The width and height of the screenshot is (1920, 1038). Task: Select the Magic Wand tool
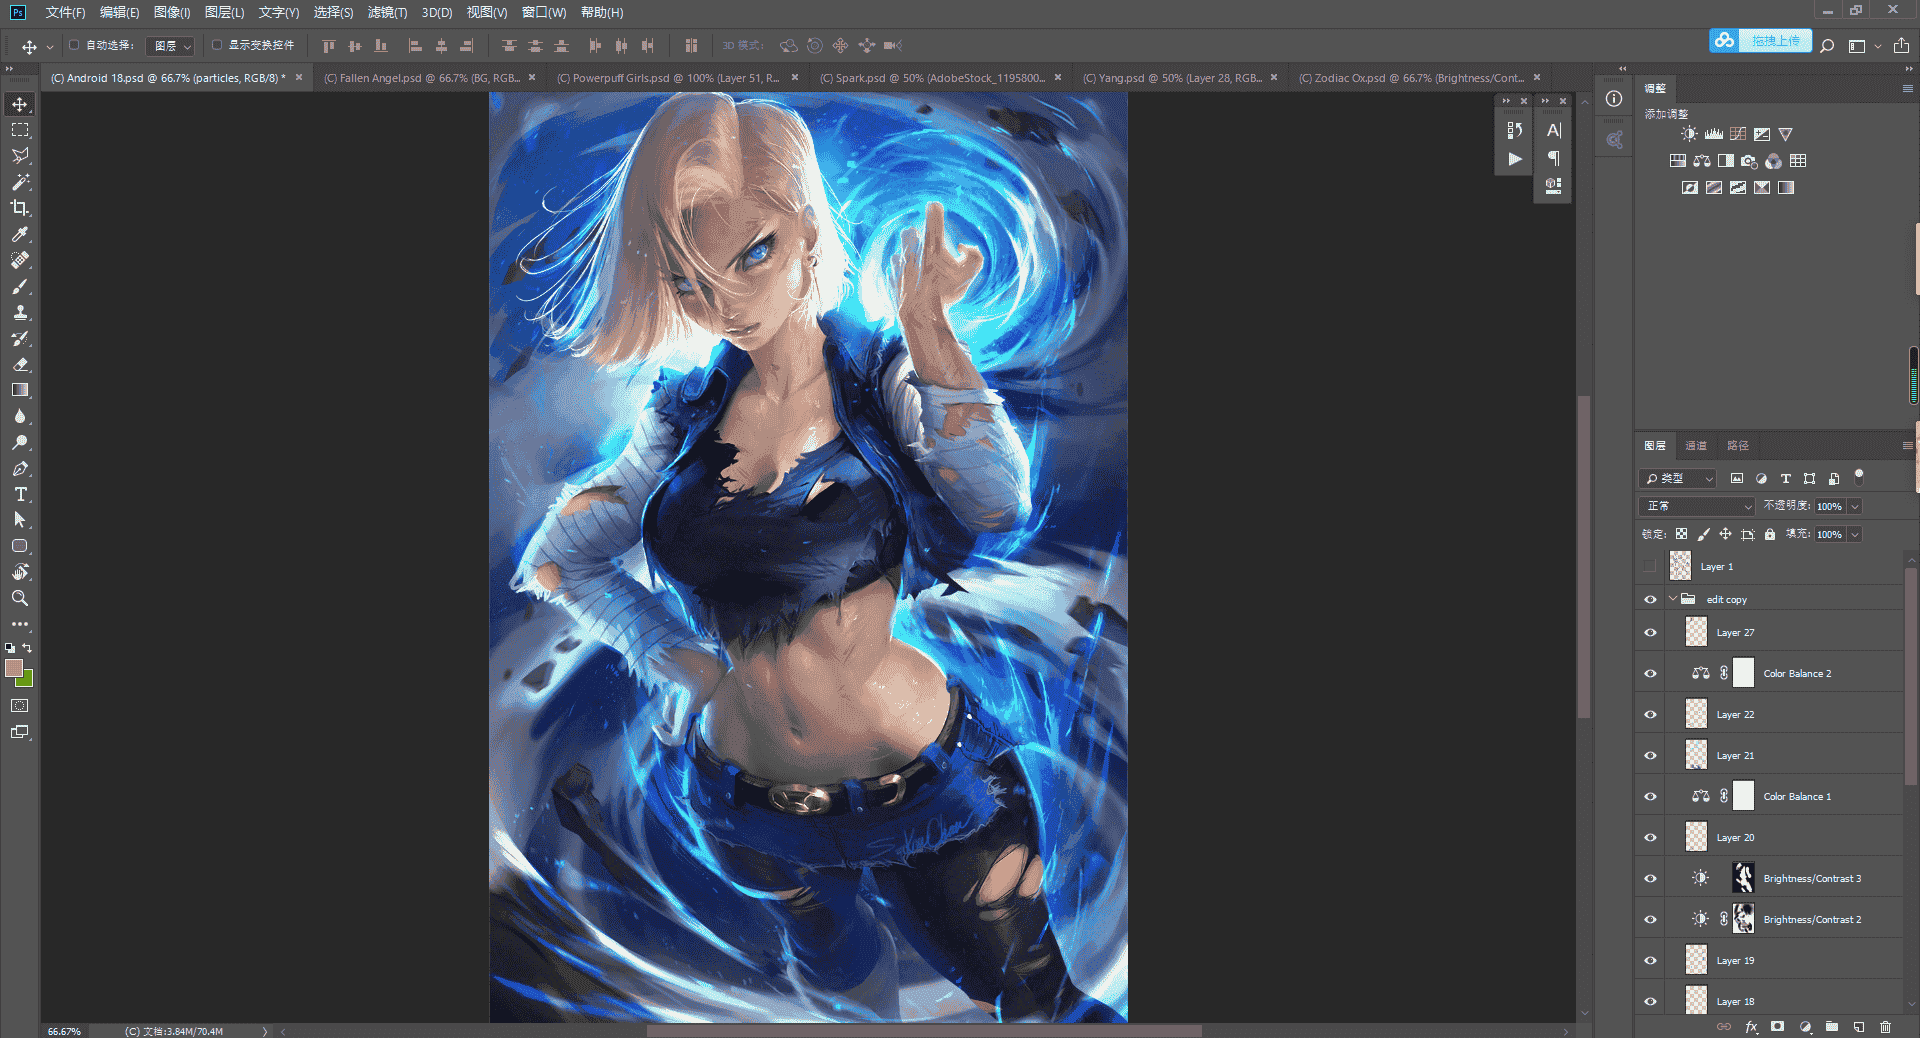[20, 182]
